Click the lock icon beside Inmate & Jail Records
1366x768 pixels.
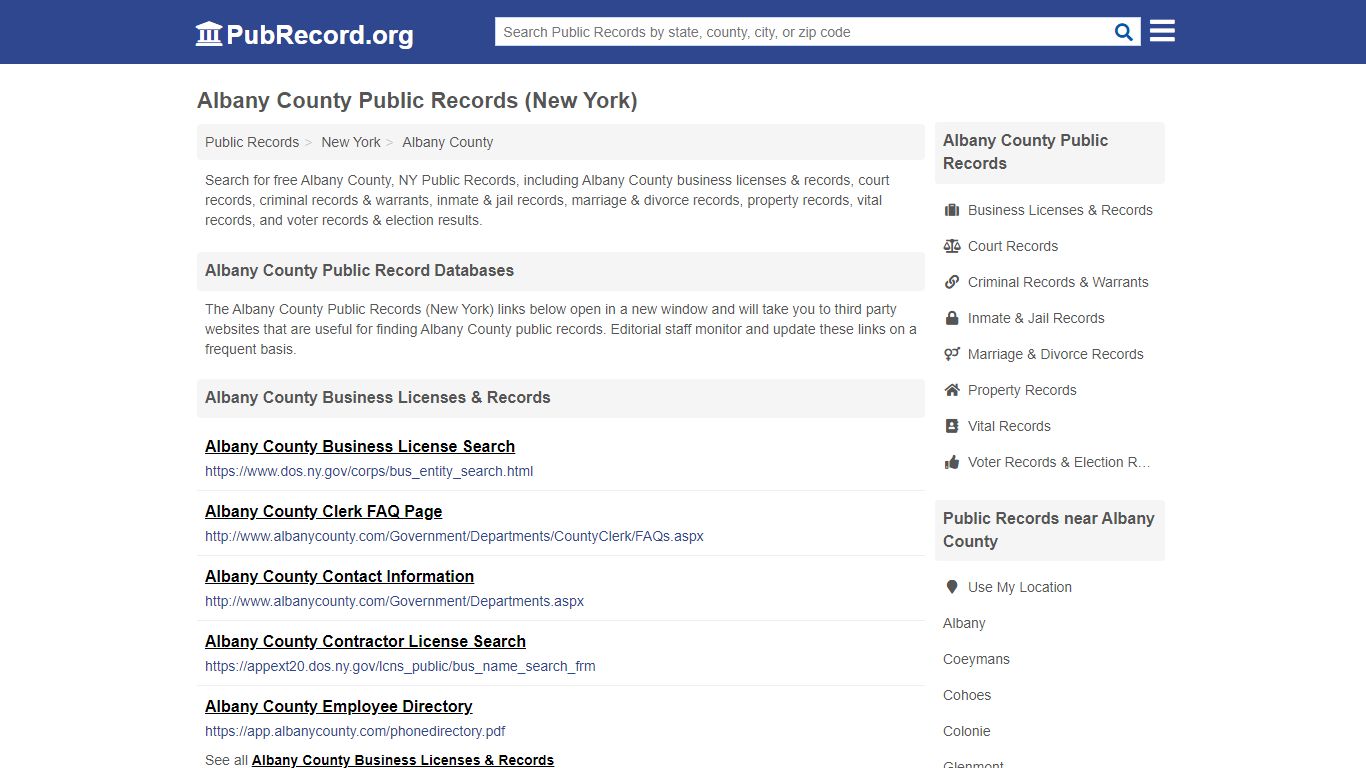952,318
